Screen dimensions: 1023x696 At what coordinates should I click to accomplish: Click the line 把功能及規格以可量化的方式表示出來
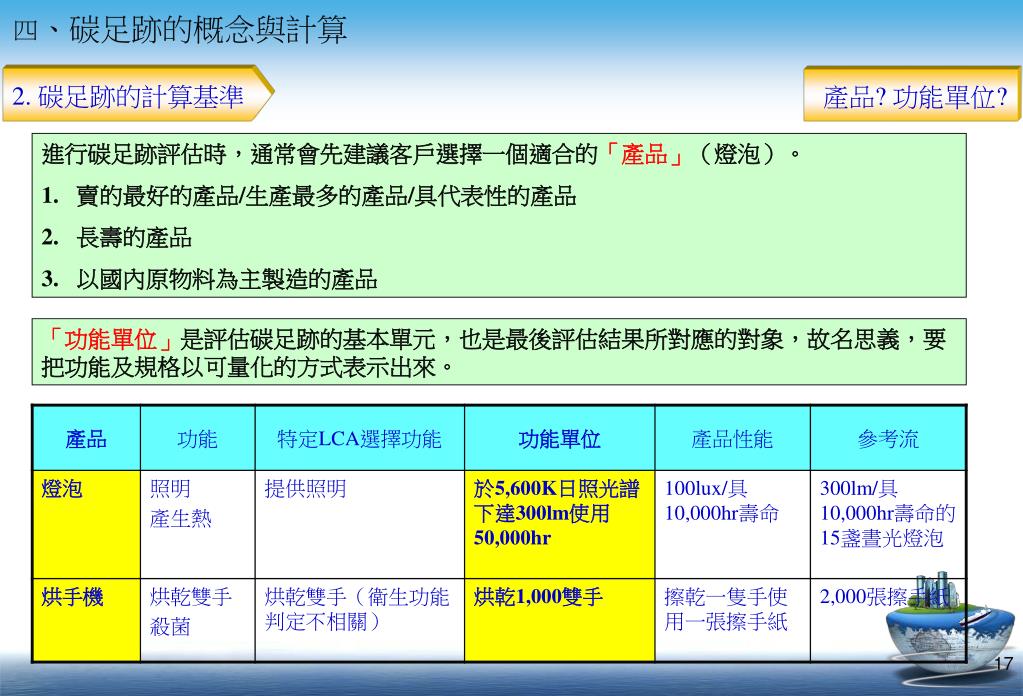point(248,368)
